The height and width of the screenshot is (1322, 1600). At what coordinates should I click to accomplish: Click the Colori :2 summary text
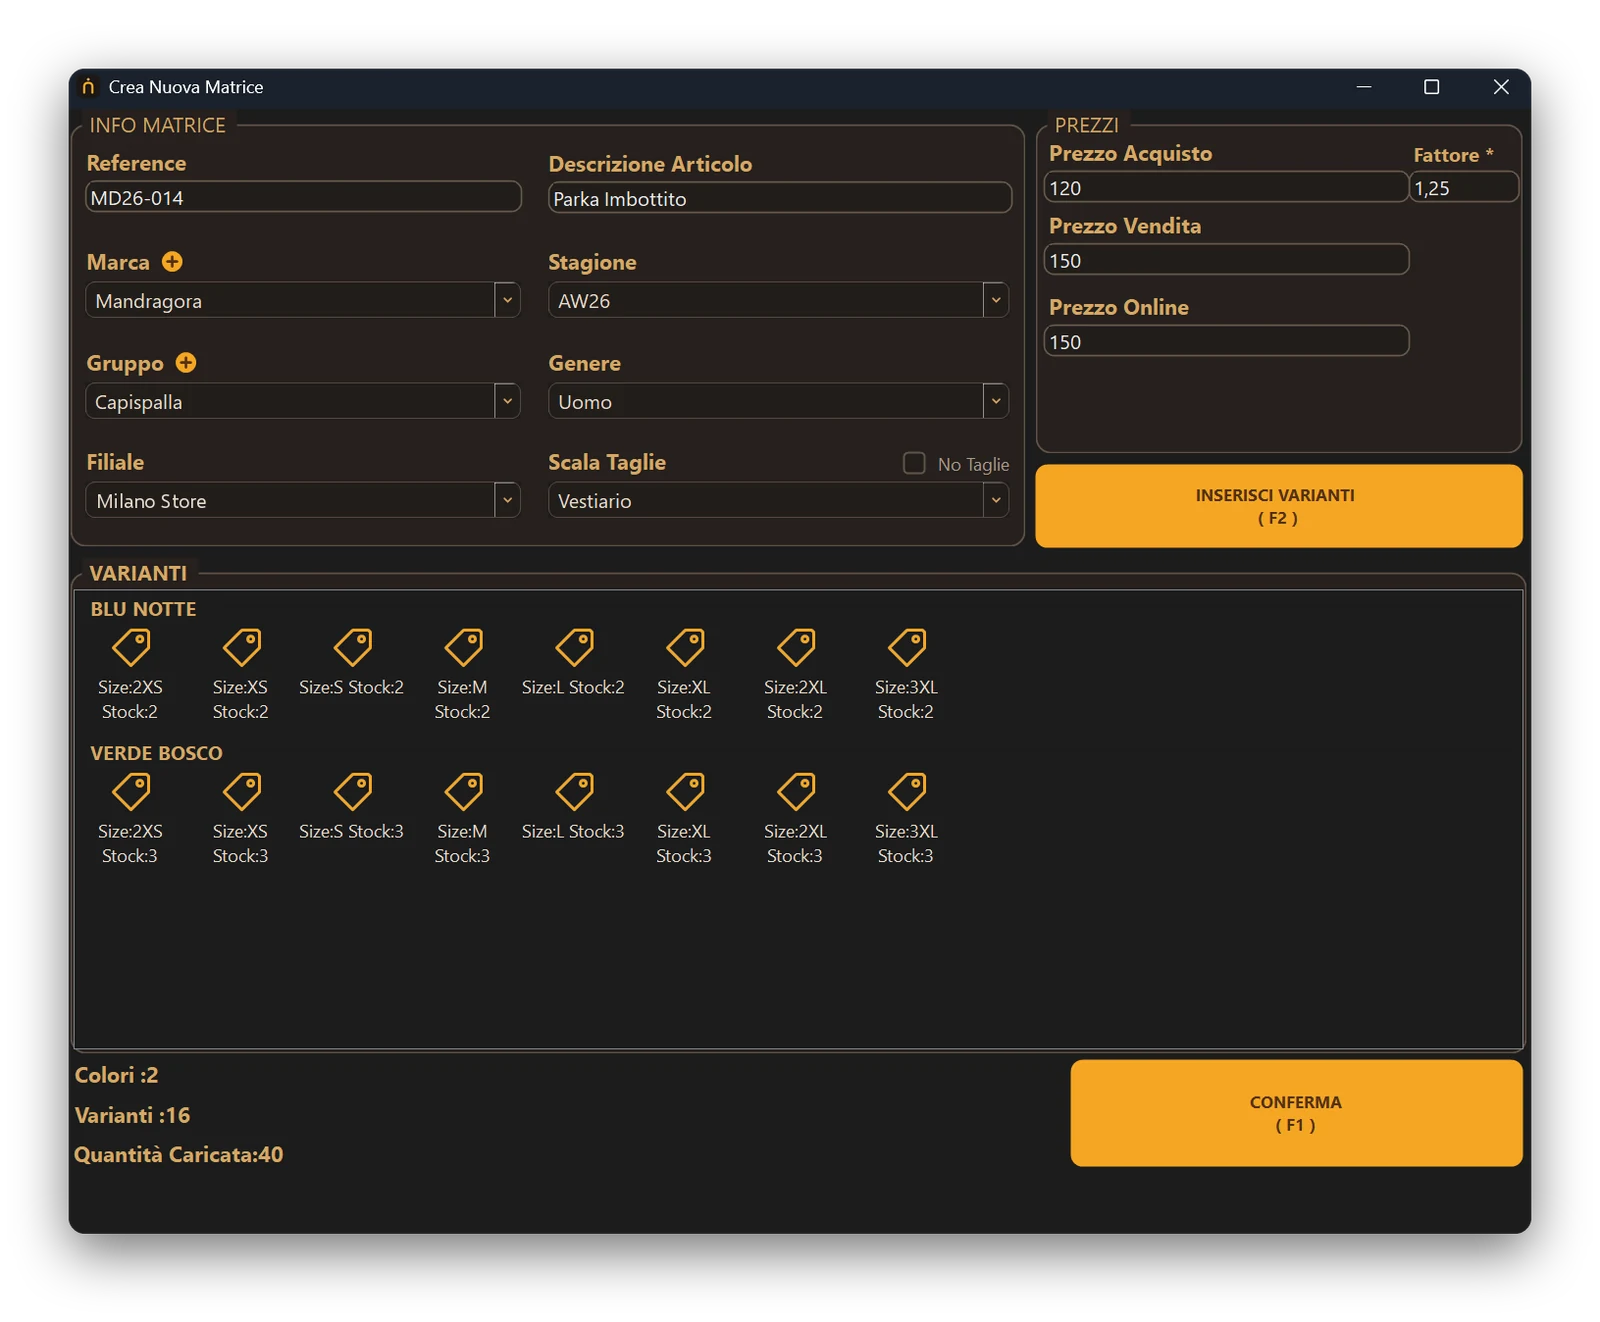click(x=117, y=1075)
